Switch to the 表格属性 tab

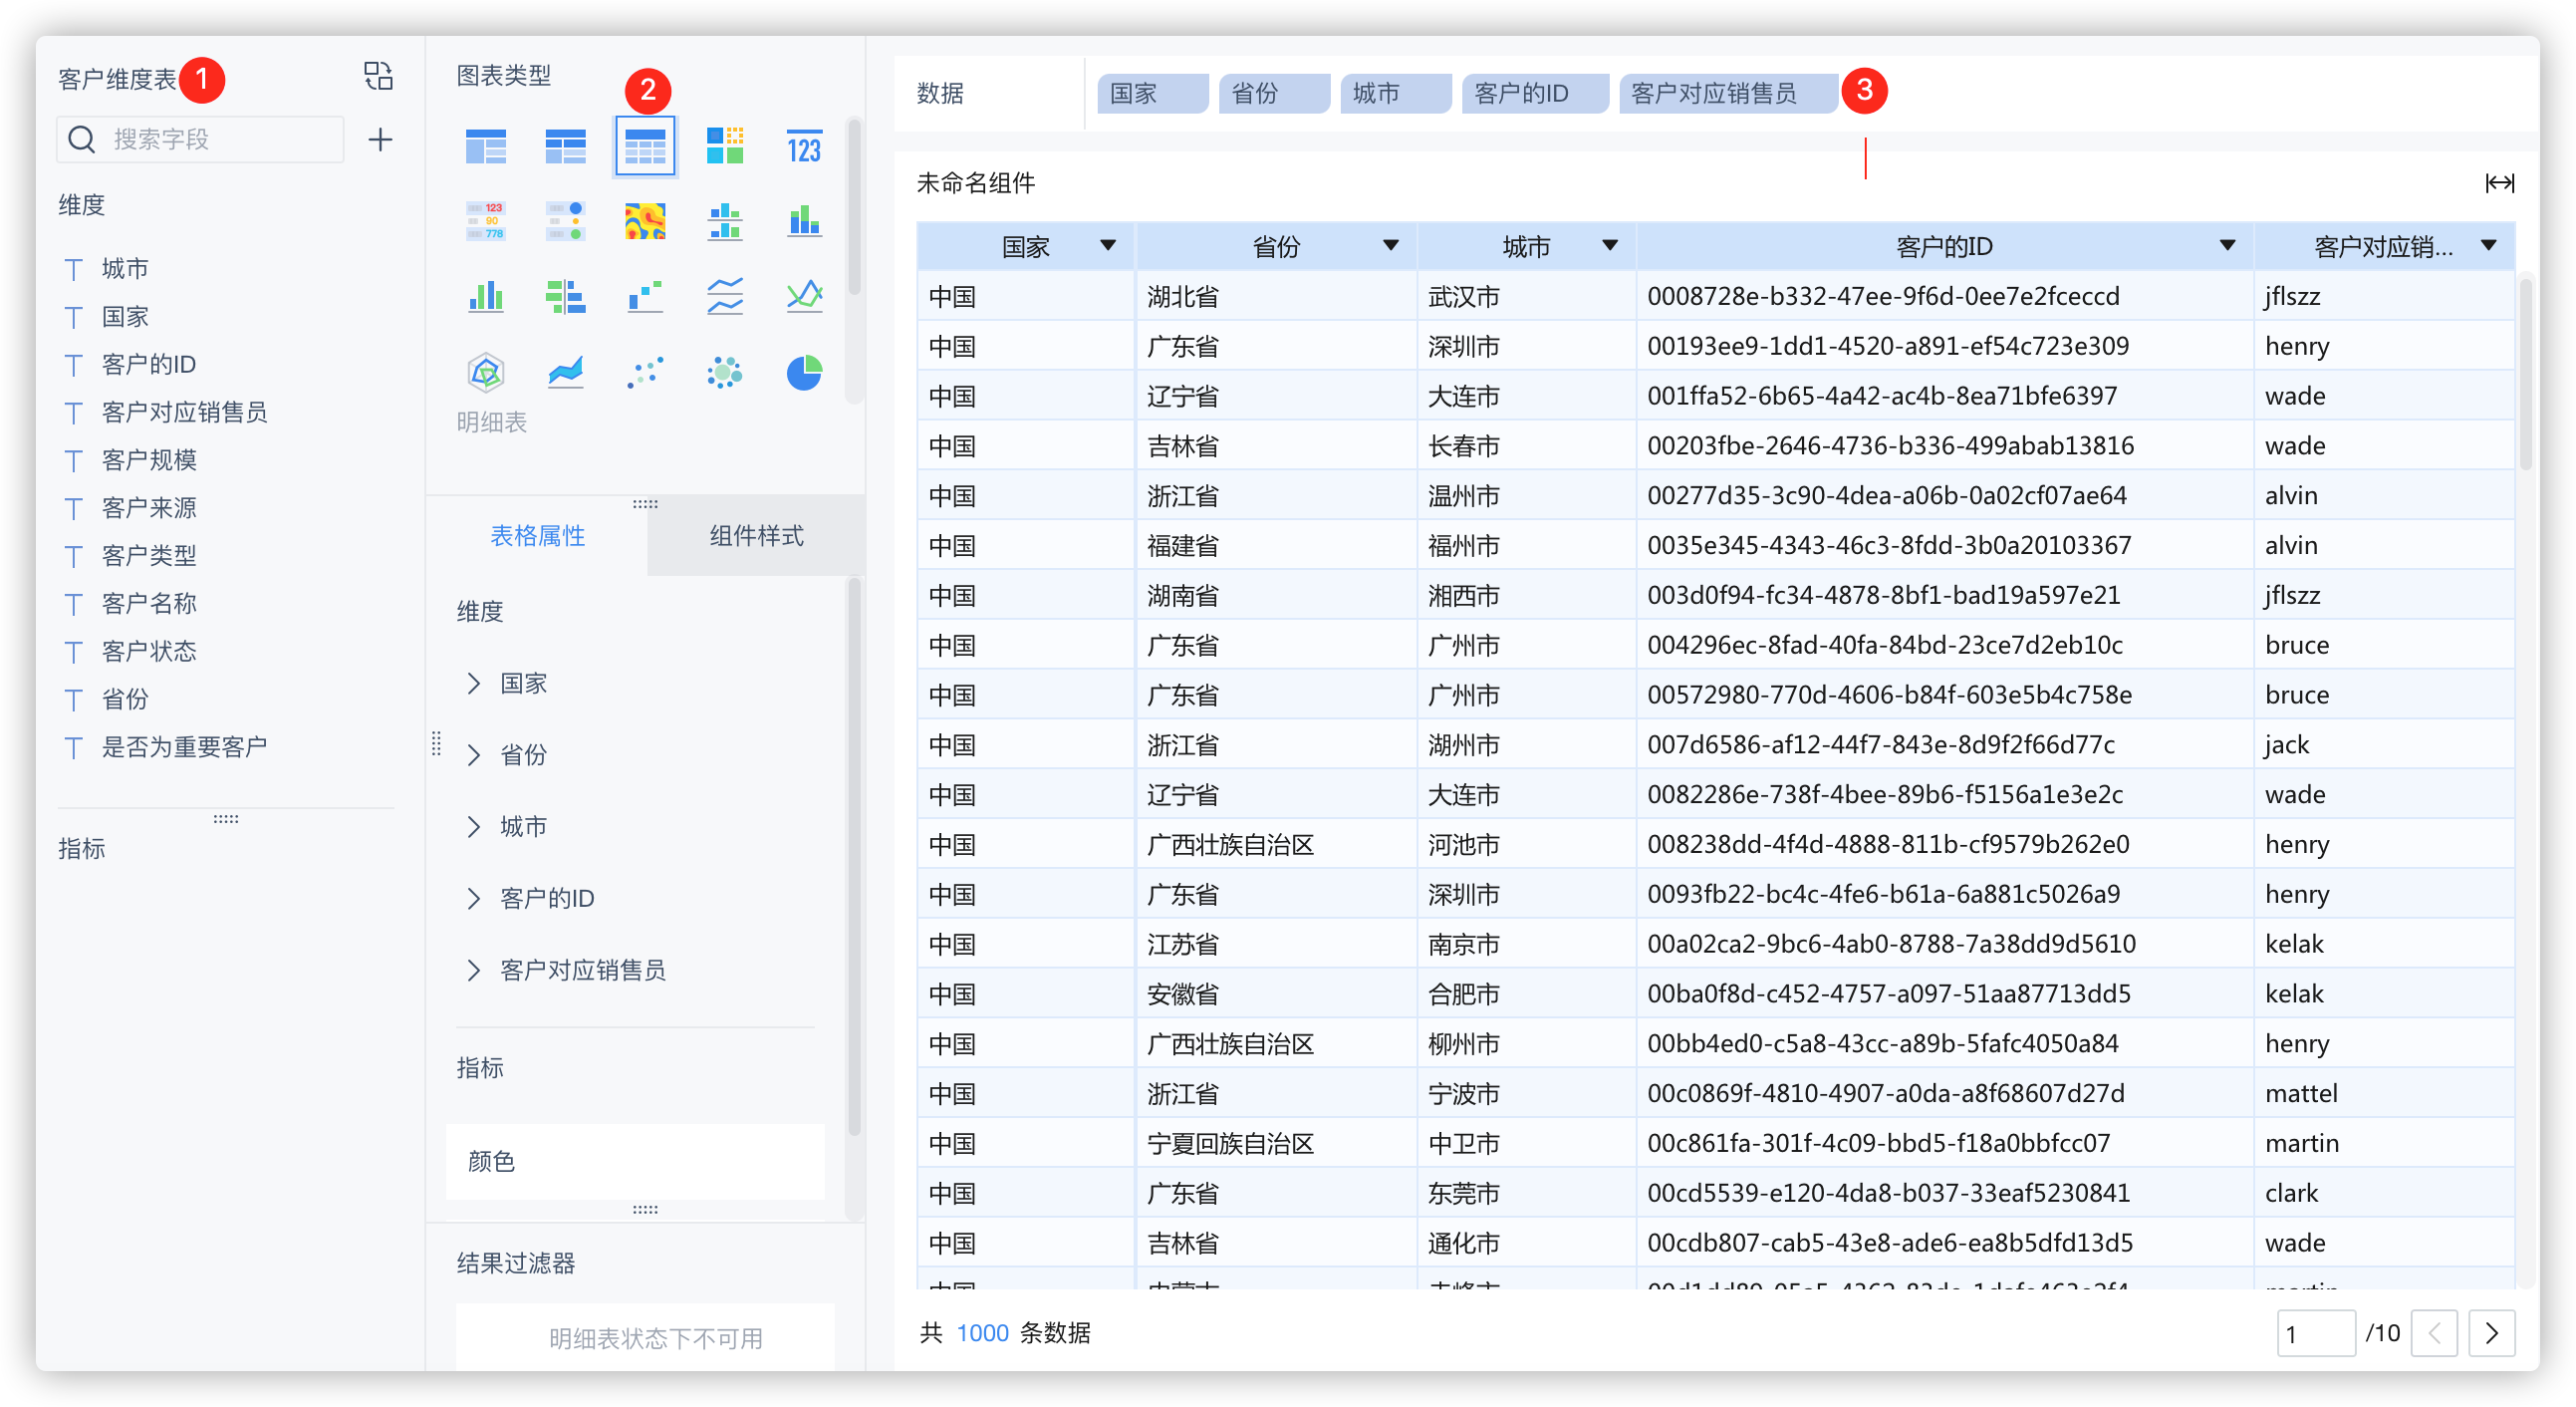tap(538, 536)
